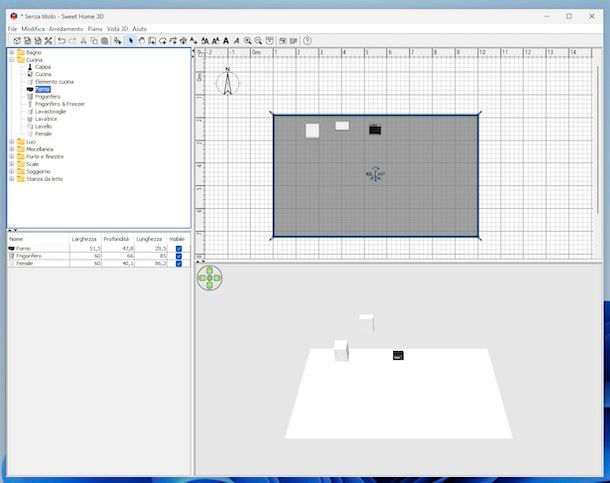Select the Add text labels tool
This screenshot has width=610, height=483.
(193, 40)
